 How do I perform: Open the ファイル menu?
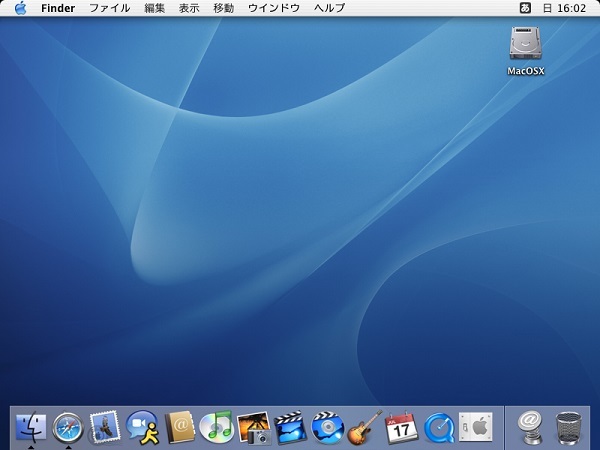(x=110, y=8)
